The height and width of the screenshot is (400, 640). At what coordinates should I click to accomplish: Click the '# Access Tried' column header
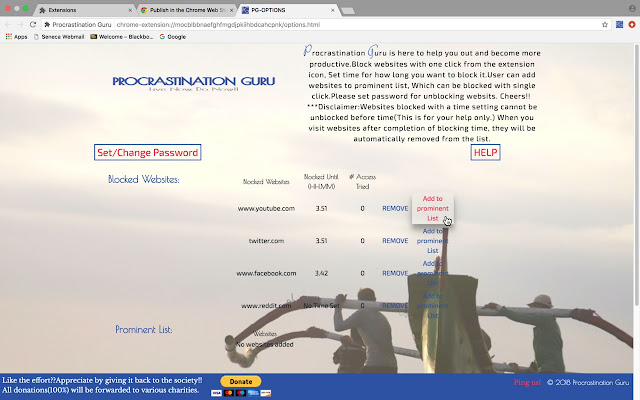coord(362,182)
